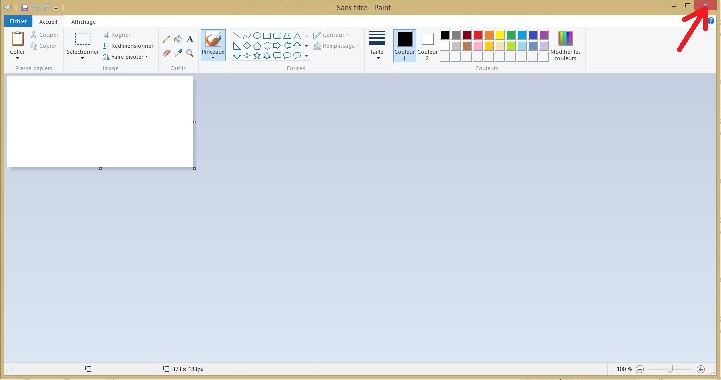Click the zoom slider in status bar
Viewport: 721px width, 380px height.
pyautogui.click(x=670, y=368)
